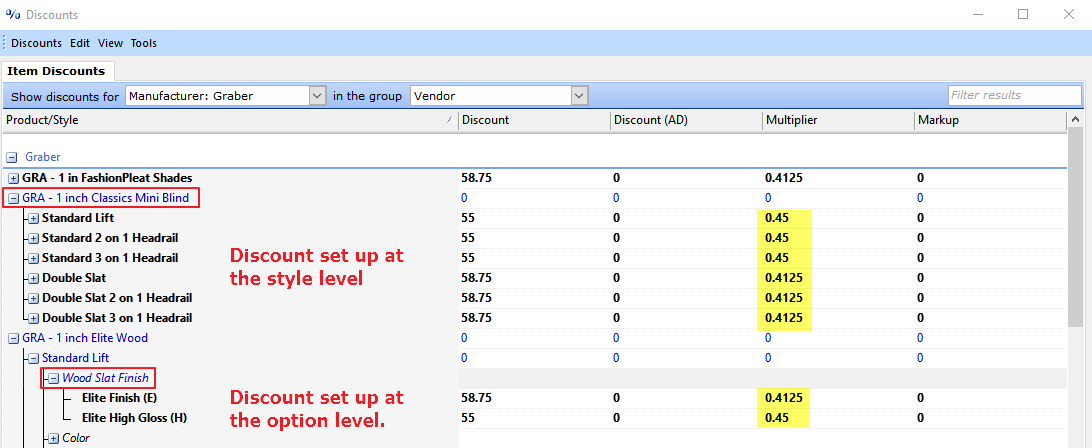Expand the Standard 3 on 1 Headrail row

pyautogui.click(x=33, y=258)
